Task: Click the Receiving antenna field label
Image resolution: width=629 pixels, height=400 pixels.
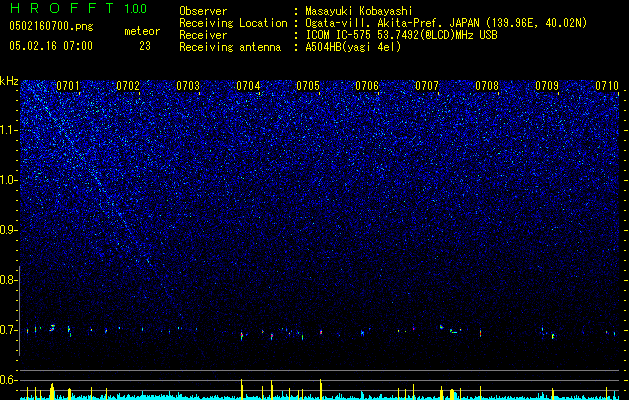Action: (230, 47)
